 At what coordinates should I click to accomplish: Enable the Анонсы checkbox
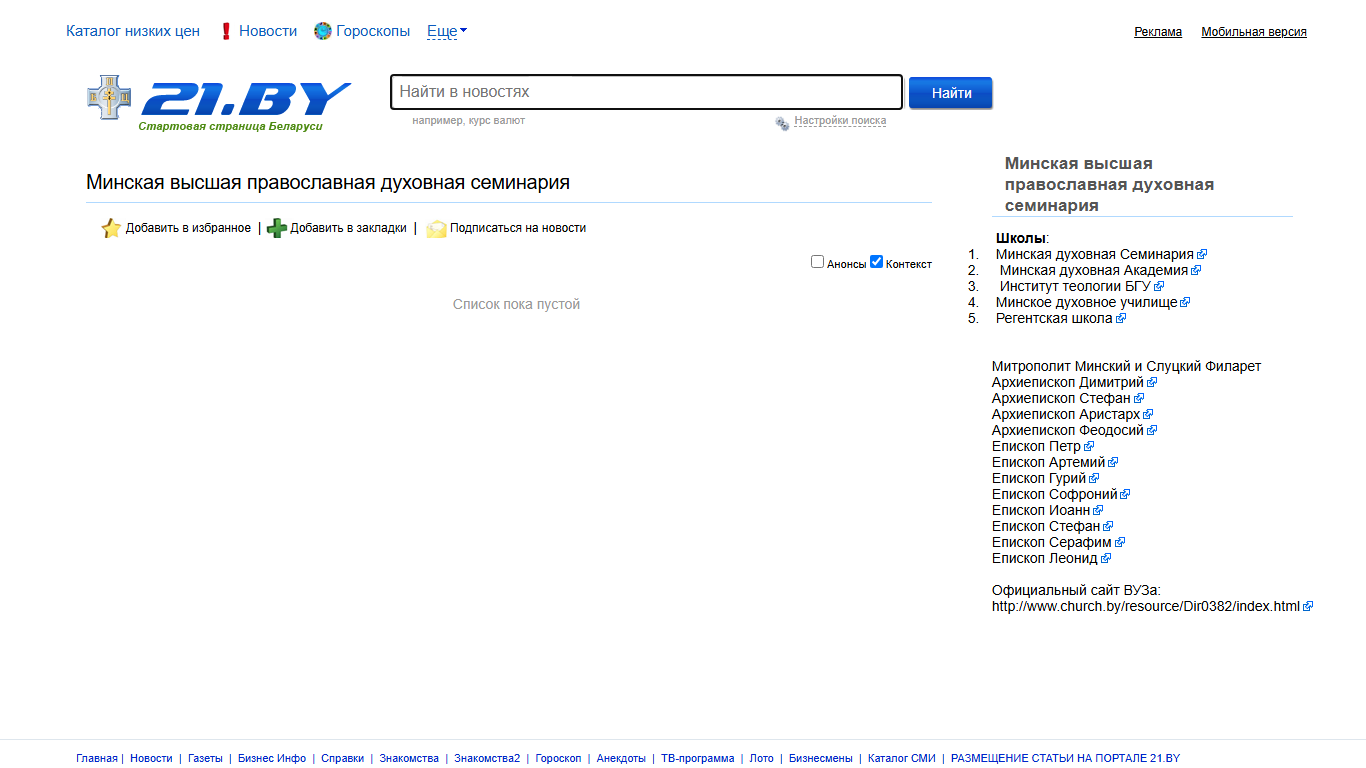tap(817, 262)
